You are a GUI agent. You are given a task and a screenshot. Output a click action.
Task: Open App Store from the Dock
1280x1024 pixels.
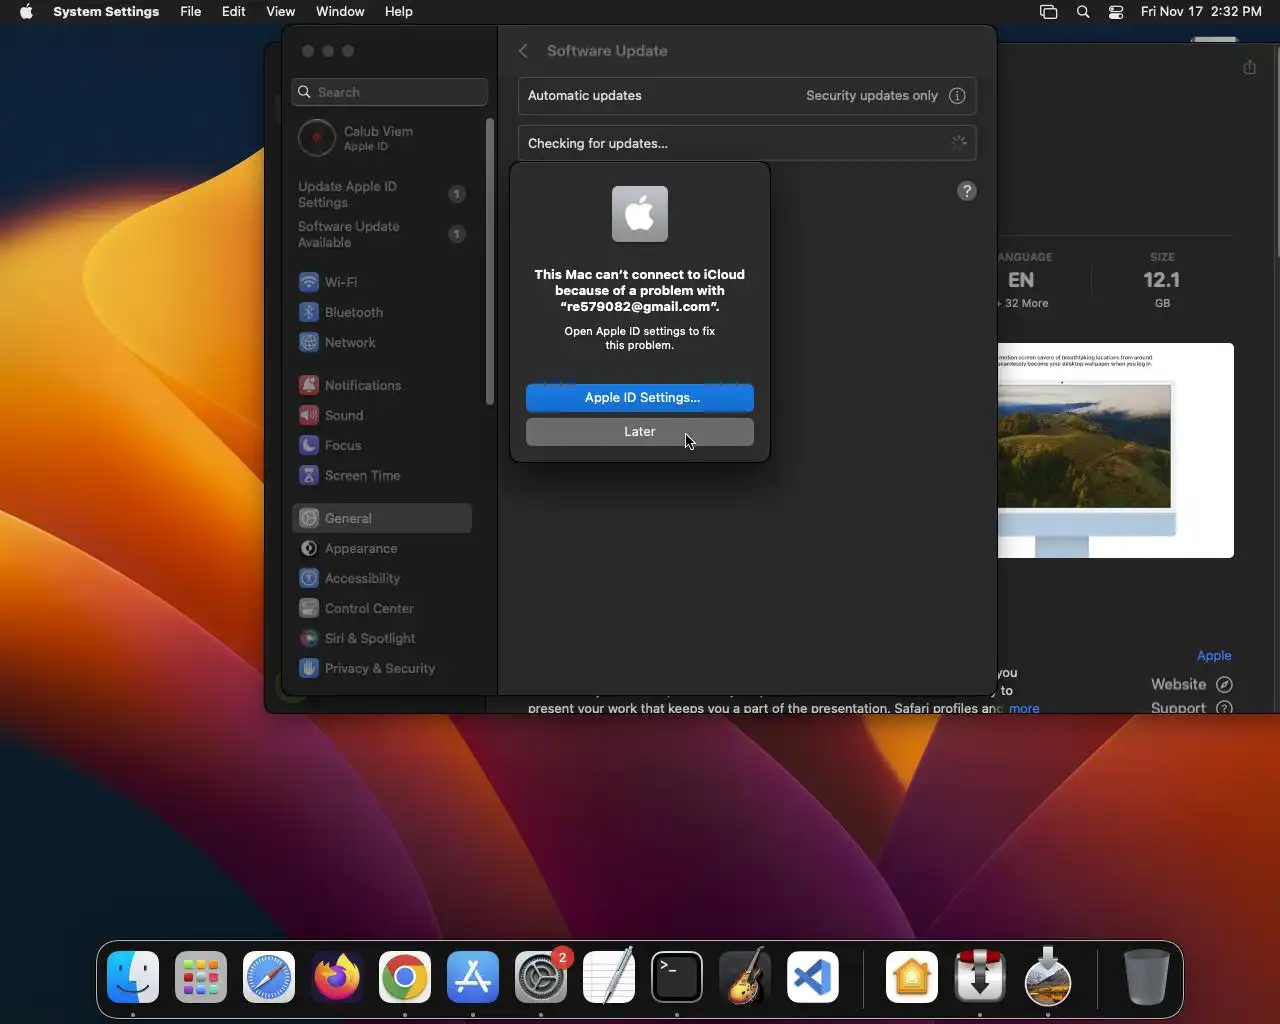(x=473, y=977)
